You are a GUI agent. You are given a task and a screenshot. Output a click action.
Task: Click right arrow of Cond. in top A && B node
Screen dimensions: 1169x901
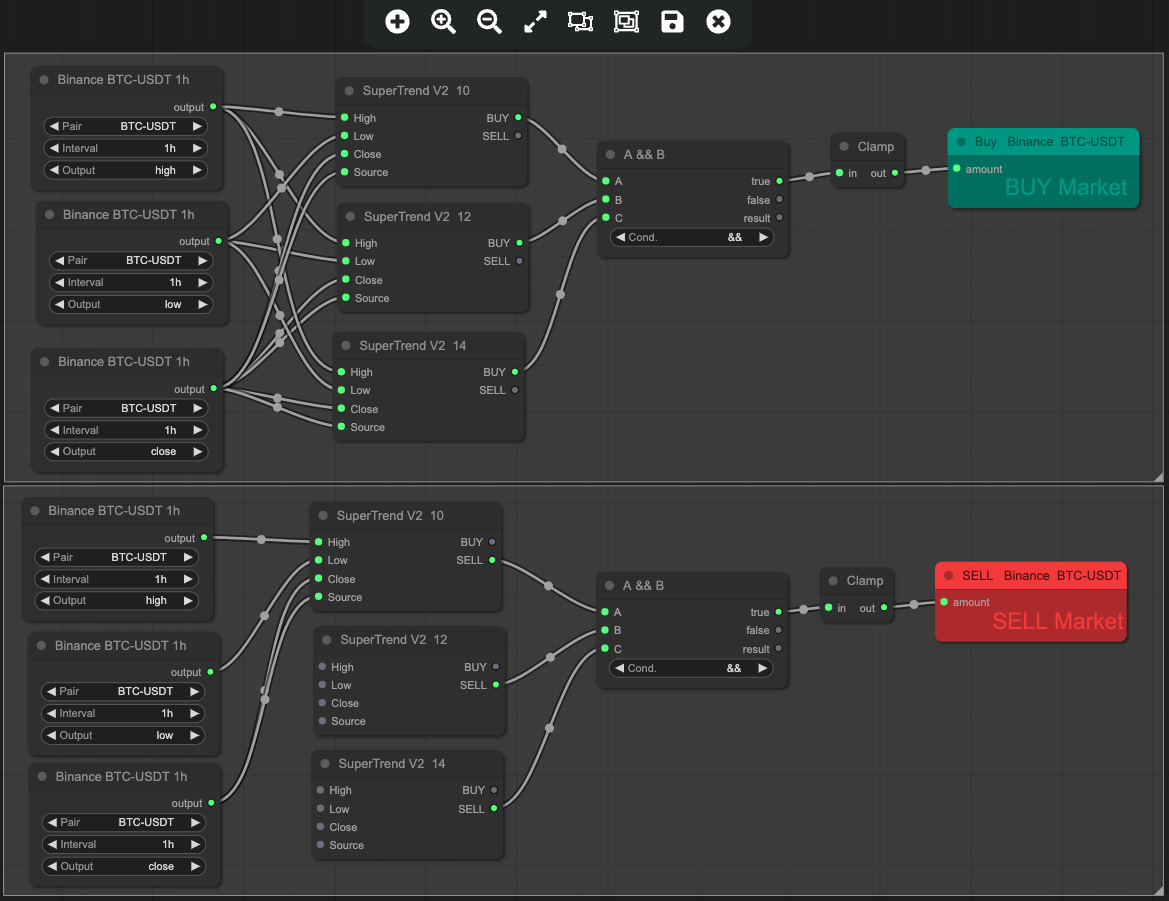(763, 238)
